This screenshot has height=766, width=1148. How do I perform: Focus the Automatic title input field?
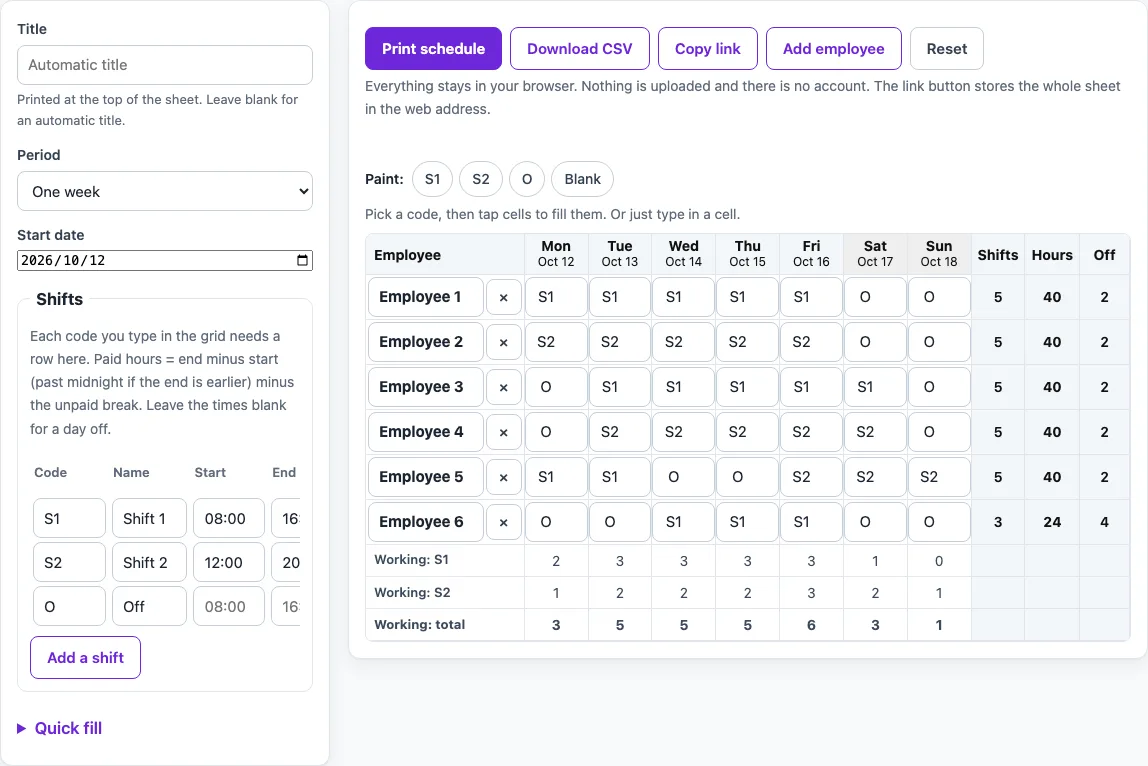[165, 64]
